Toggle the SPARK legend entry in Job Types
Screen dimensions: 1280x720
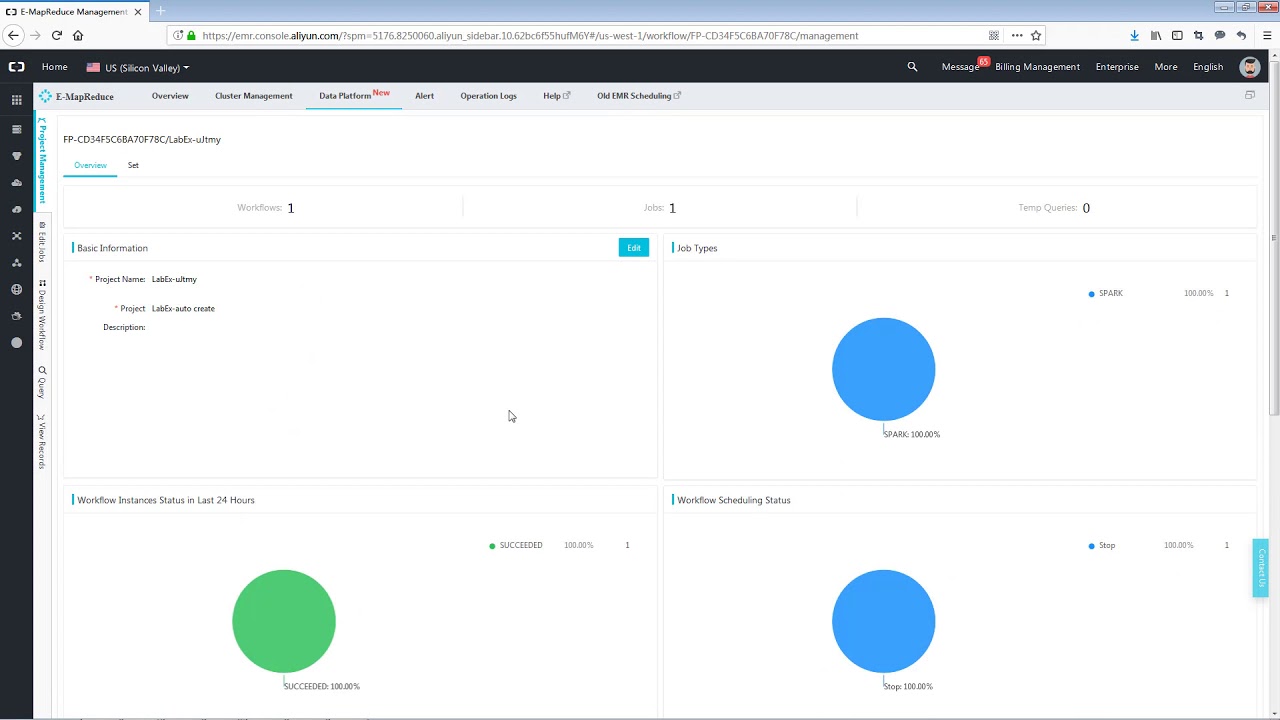(x=1106, y=293)
